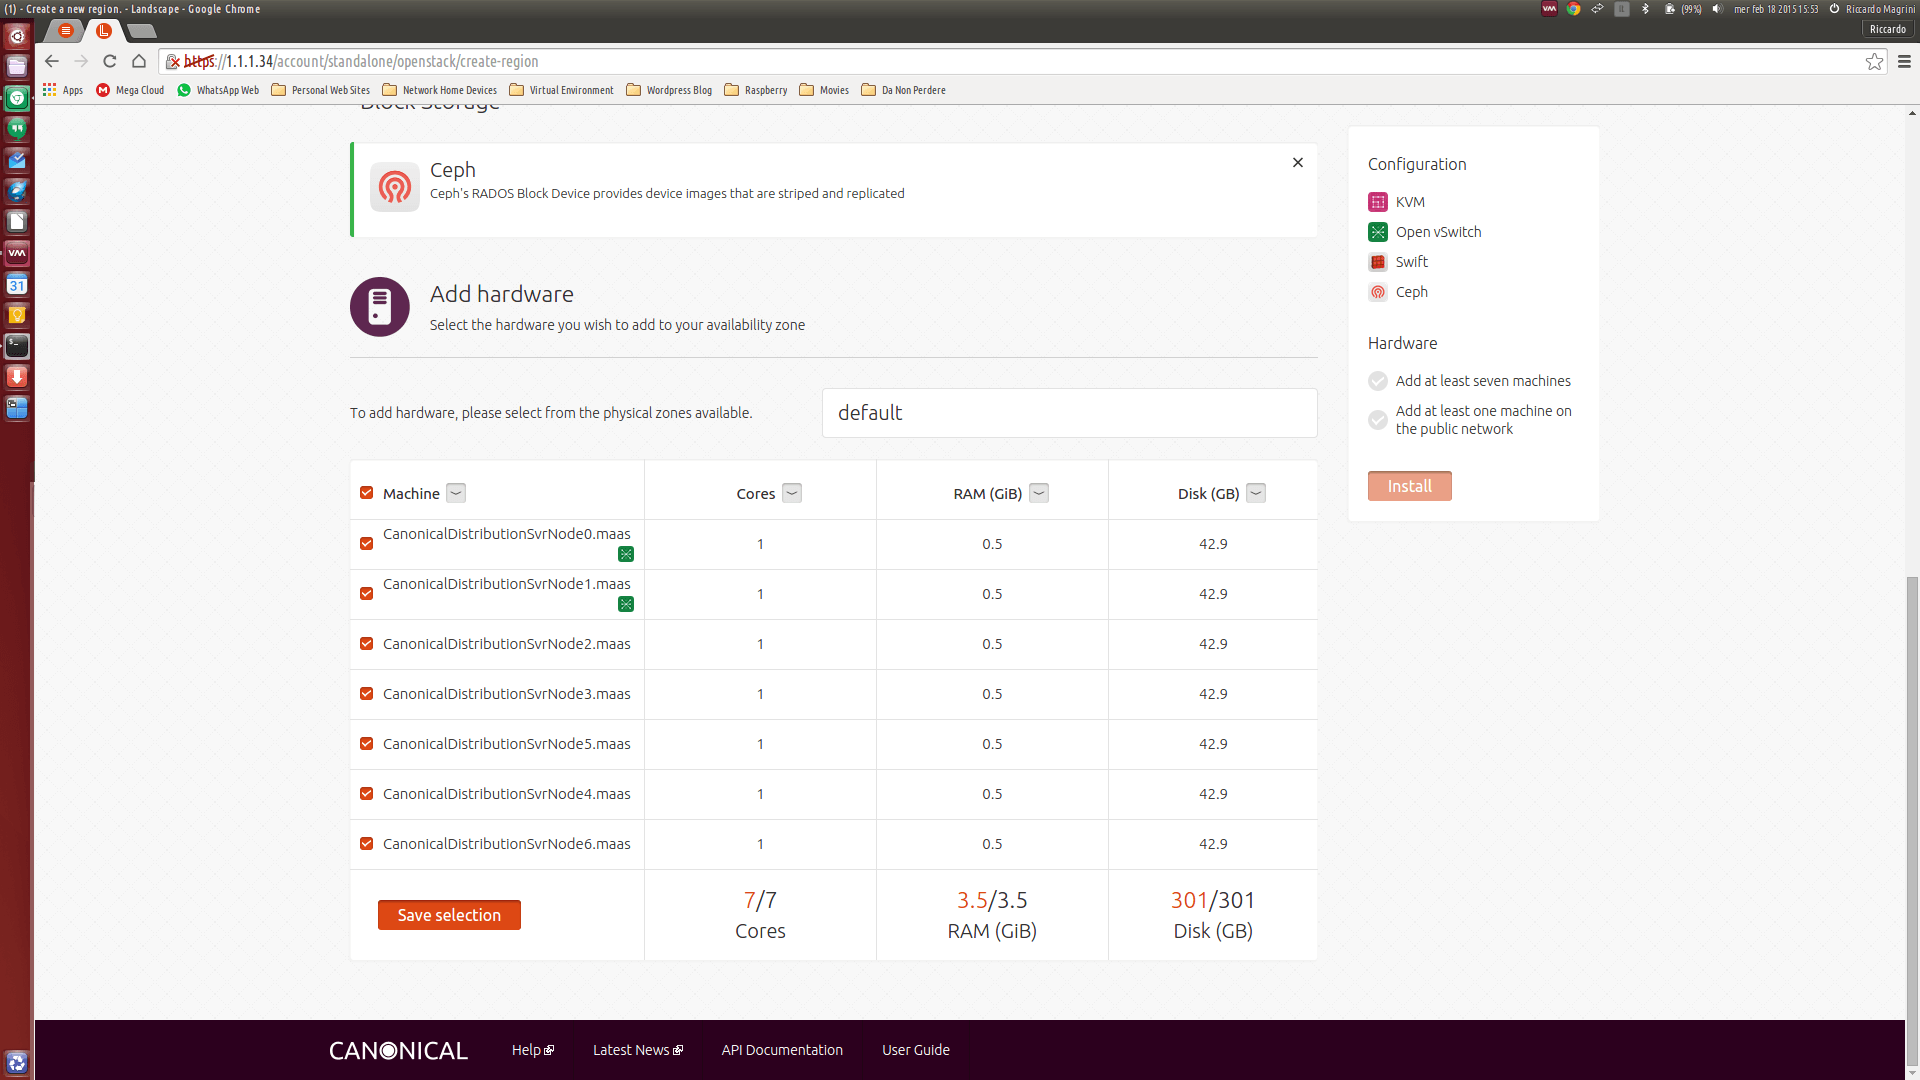
Task: Click the vertical page scrollbar thumb
Action: point(1912,822)
